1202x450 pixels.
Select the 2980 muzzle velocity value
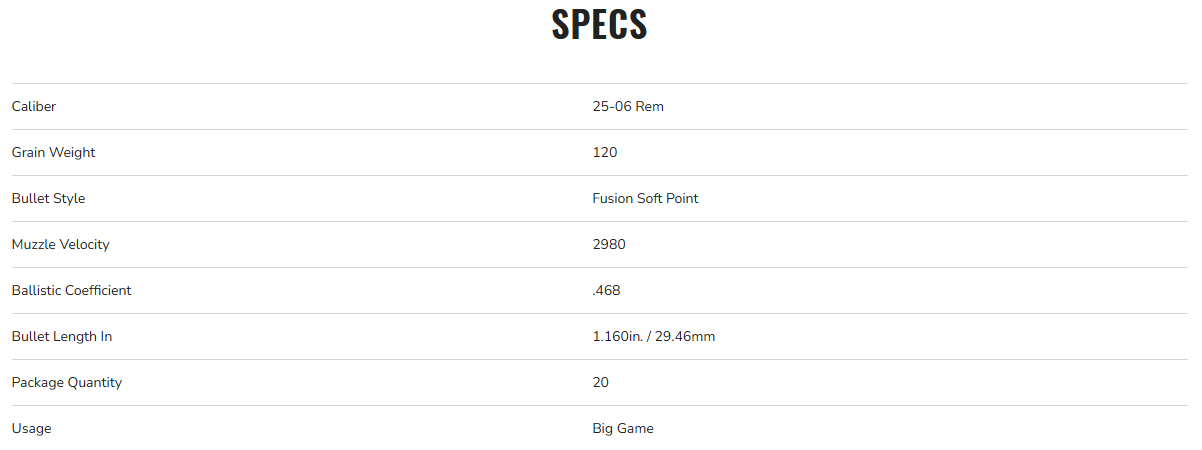pyautogui.click(x=609, y=245)
